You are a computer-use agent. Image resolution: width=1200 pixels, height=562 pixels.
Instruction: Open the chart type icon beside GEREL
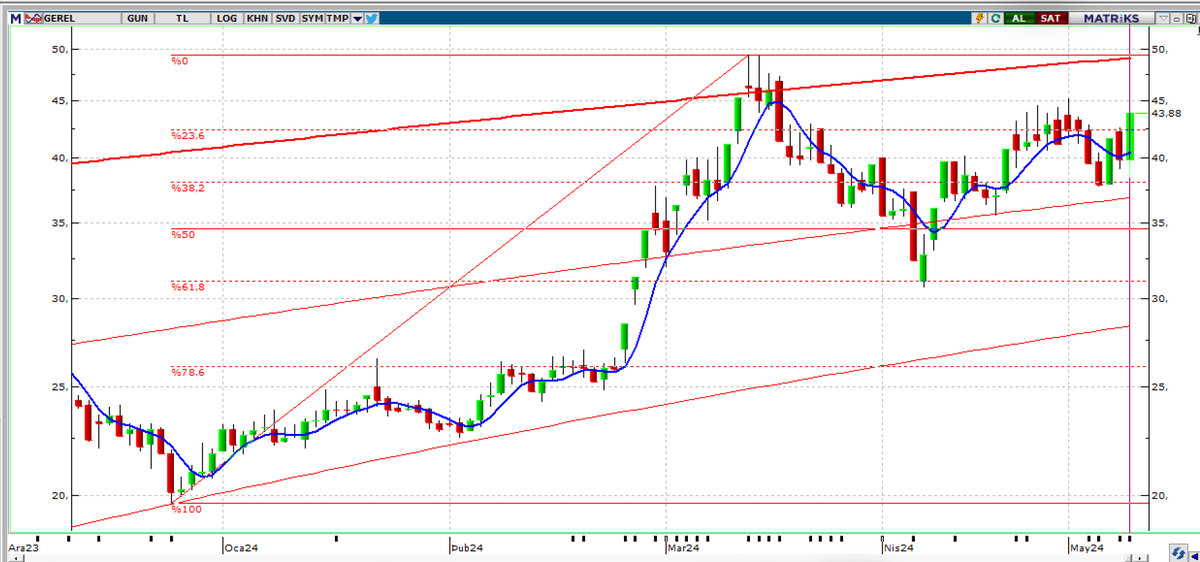(33, 18)
